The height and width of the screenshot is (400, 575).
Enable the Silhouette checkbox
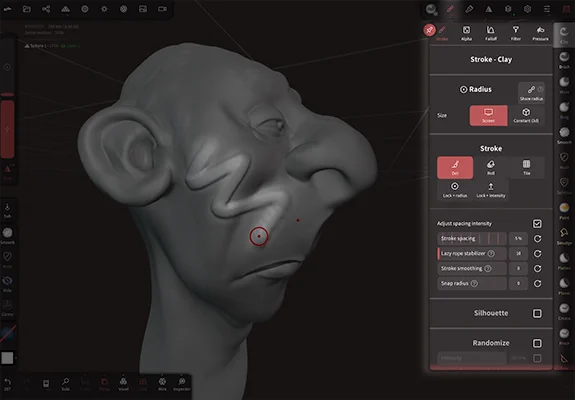(x=537, y=313)
